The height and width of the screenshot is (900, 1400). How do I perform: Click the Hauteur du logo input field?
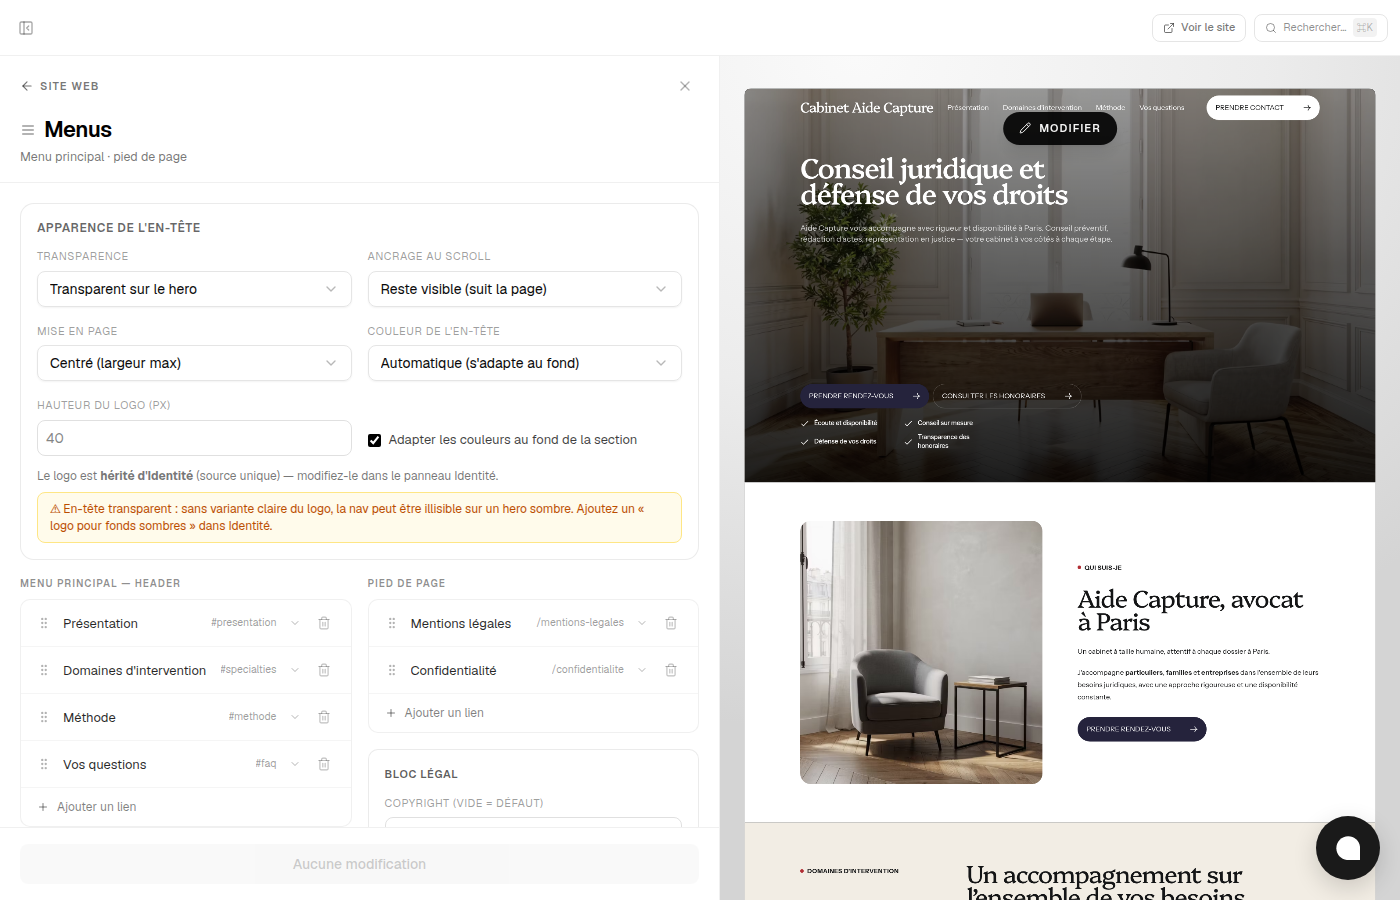[194, 438]
